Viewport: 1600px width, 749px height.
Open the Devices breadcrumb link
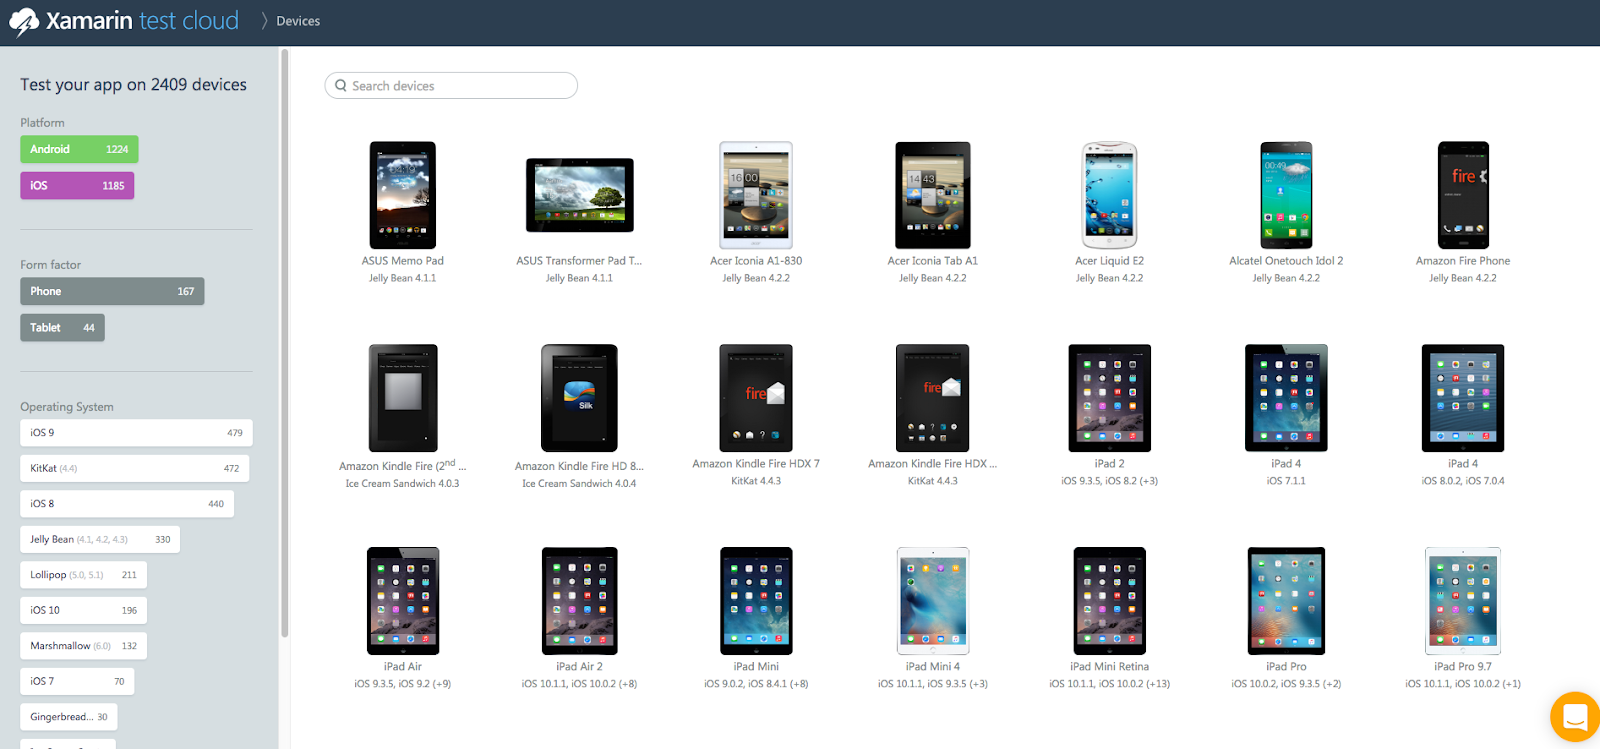coord(298,21)
